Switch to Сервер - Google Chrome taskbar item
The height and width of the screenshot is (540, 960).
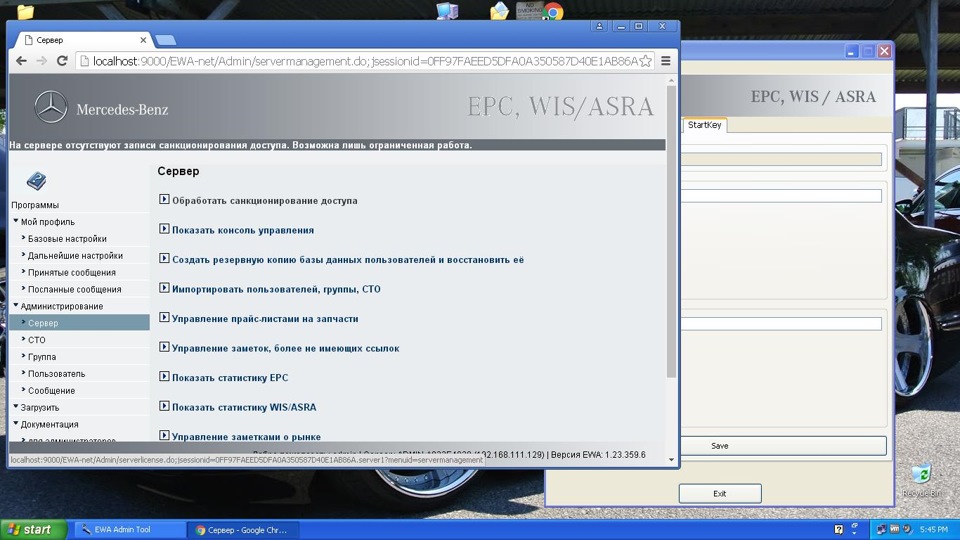point(242,530)
